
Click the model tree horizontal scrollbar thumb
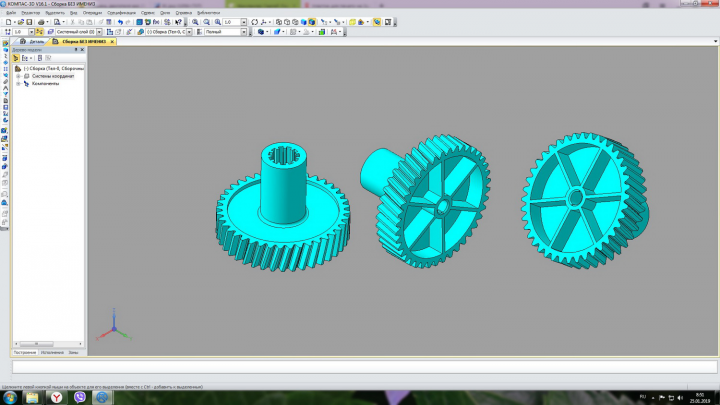coord(37,344)
